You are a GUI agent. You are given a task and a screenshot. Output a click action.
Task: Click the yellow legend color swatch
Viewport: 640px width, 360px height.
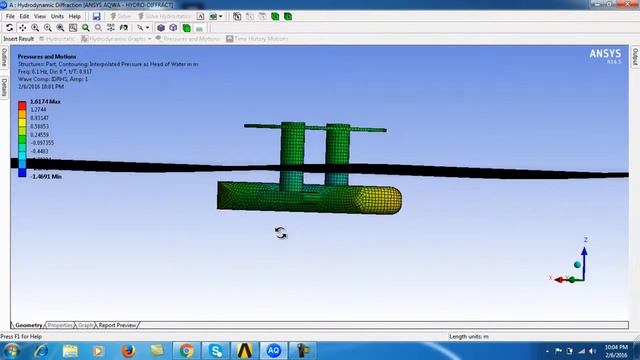(x=22, y=122)
